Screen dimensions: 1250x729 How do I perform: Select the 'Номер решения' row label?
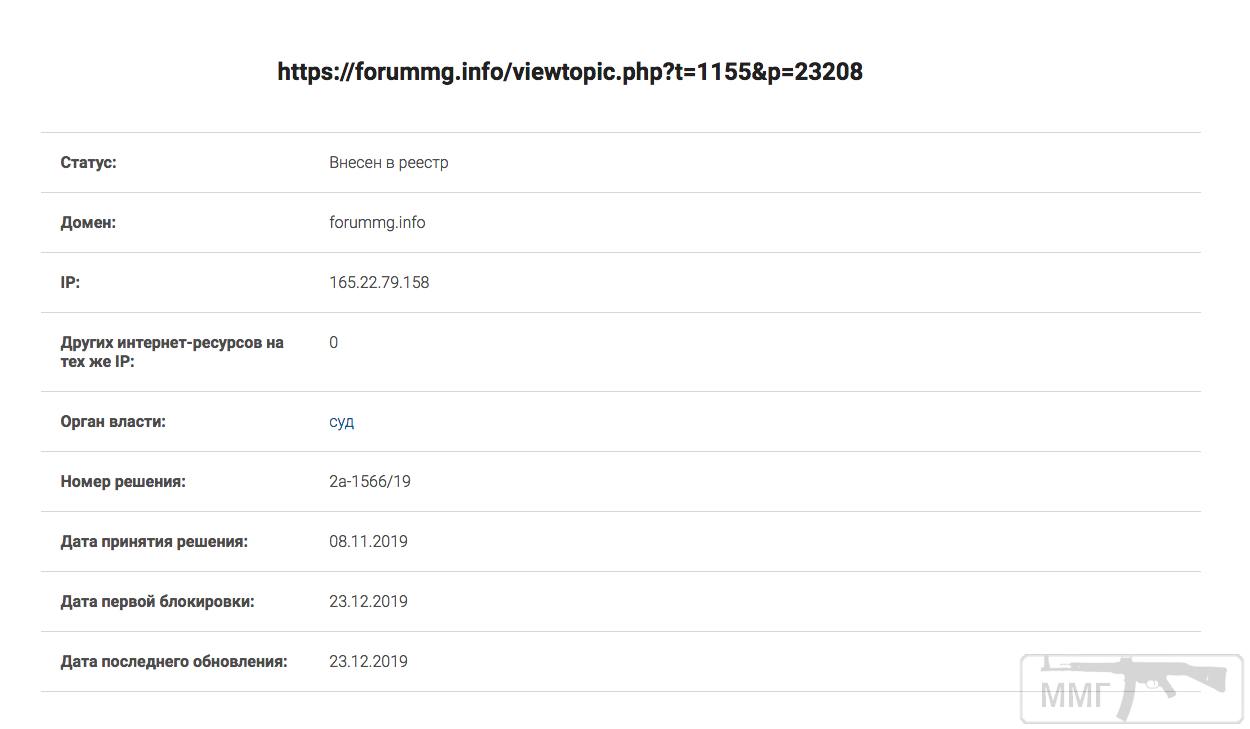[123, 482]
